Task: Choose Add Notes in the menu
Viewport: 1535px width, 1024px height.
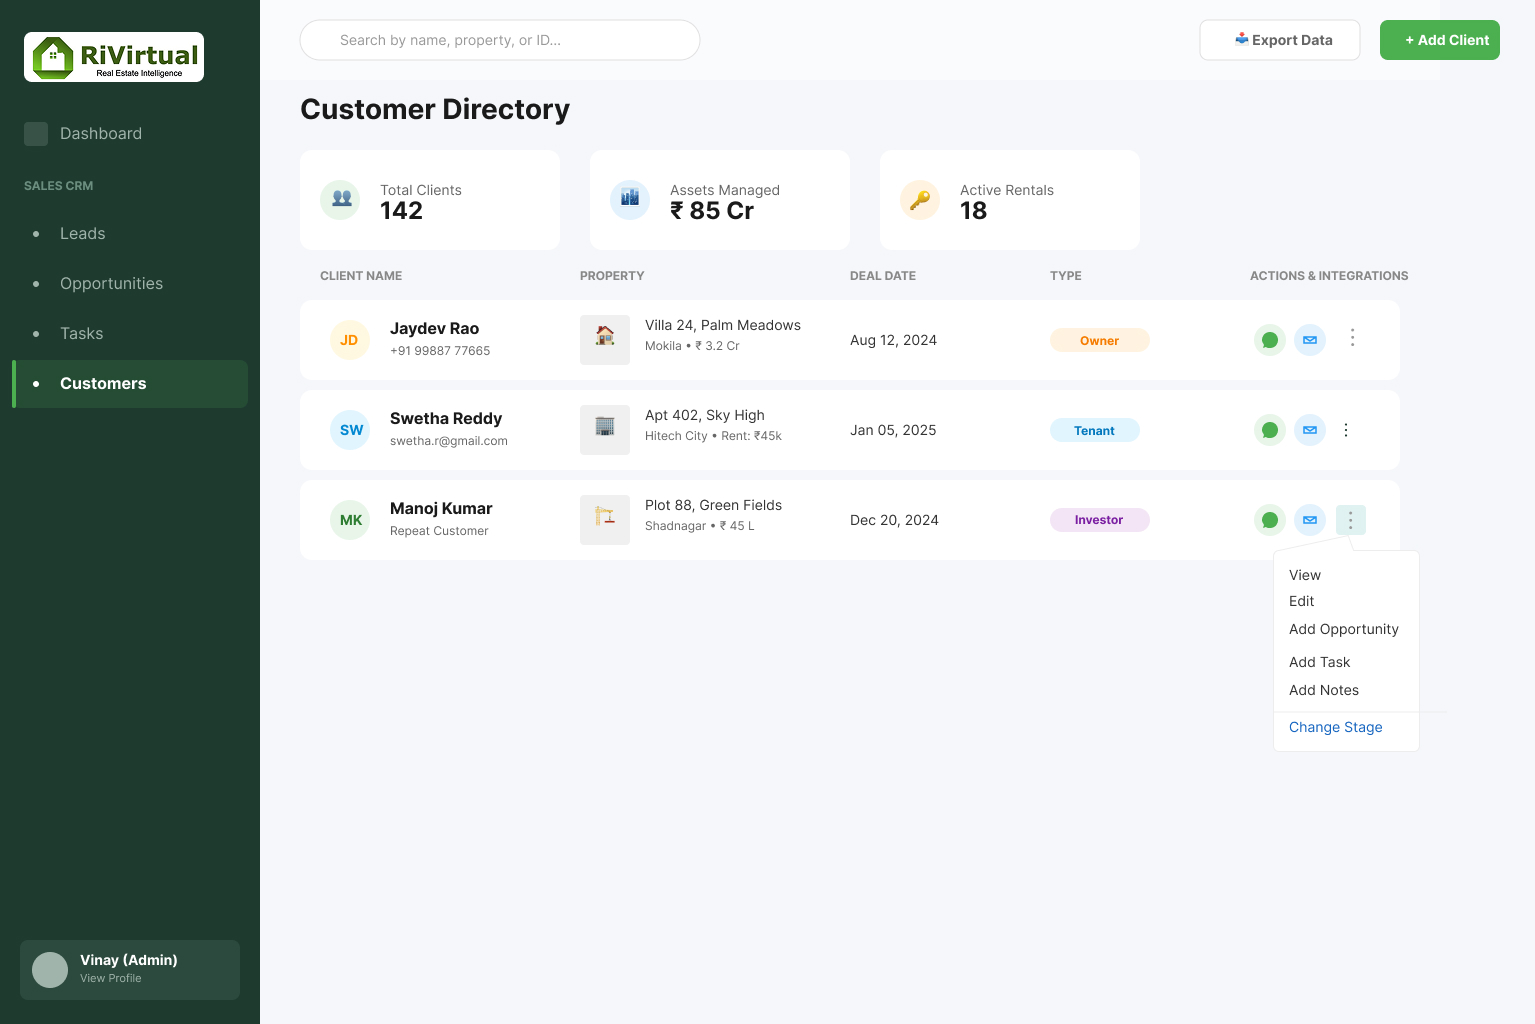Action: tap(1324, 690)
